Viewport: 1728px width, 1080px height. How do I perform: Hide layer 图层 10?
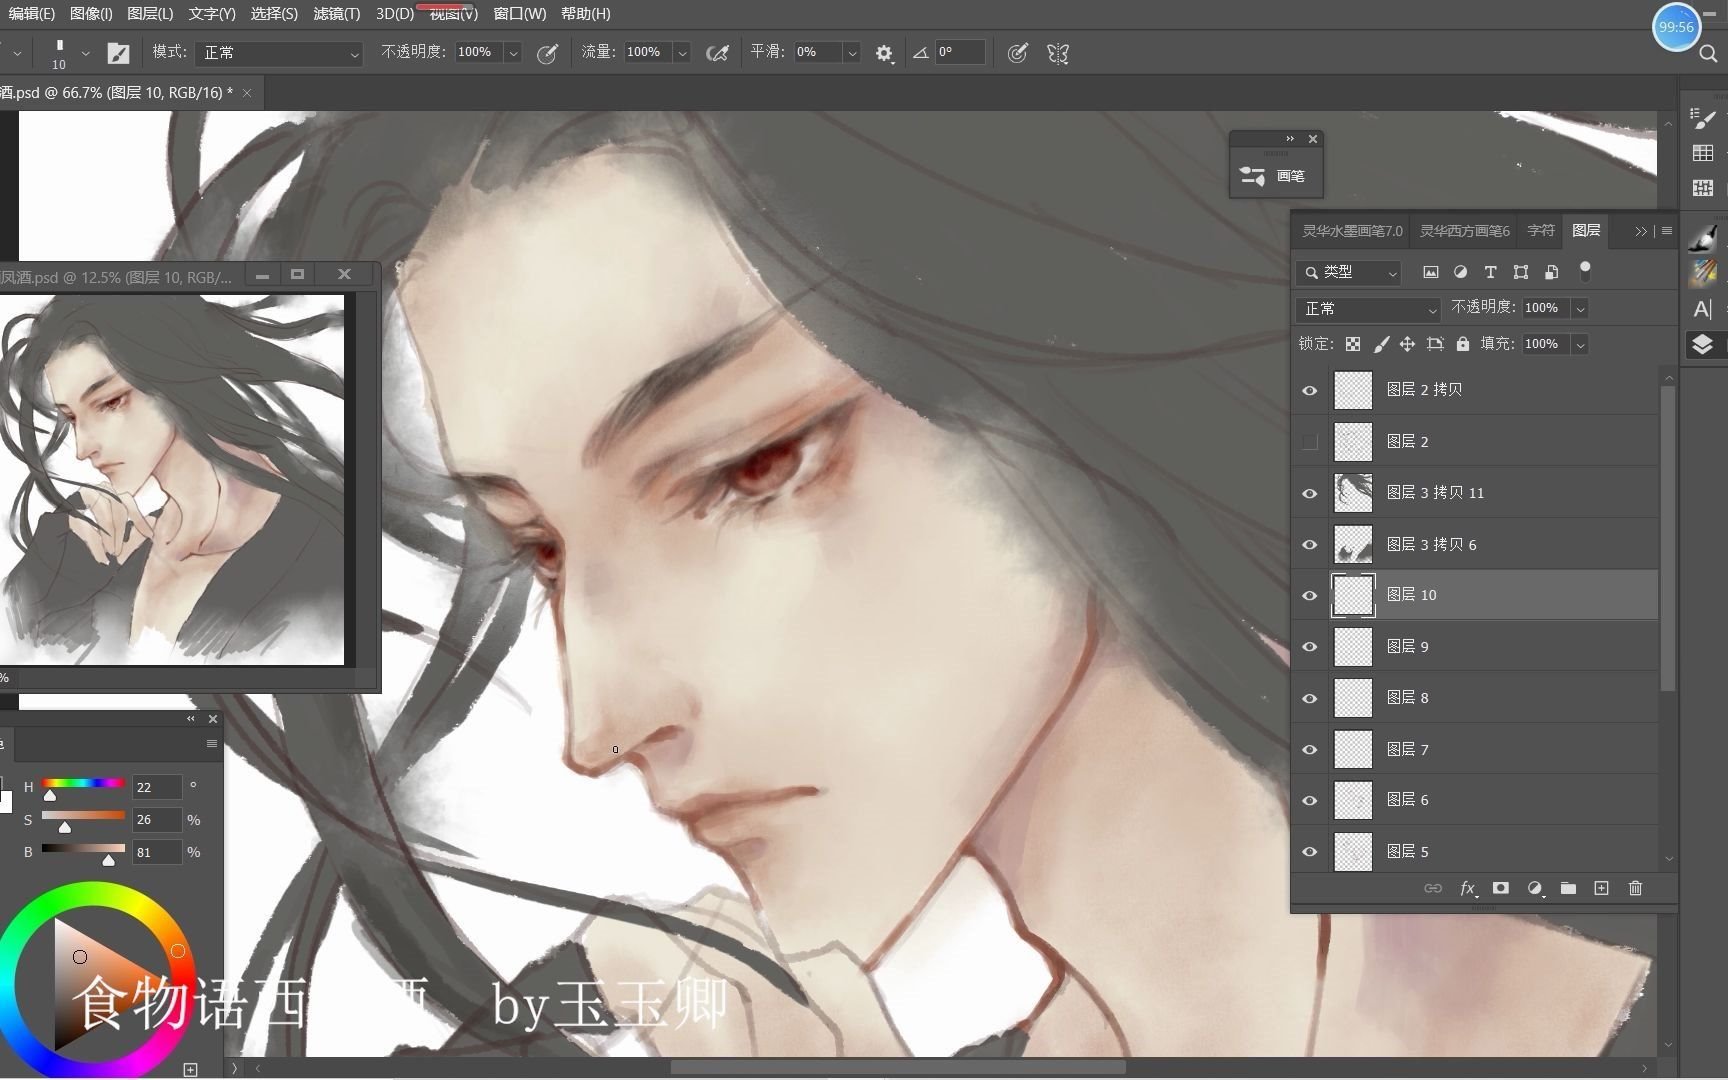(1309, 596)
